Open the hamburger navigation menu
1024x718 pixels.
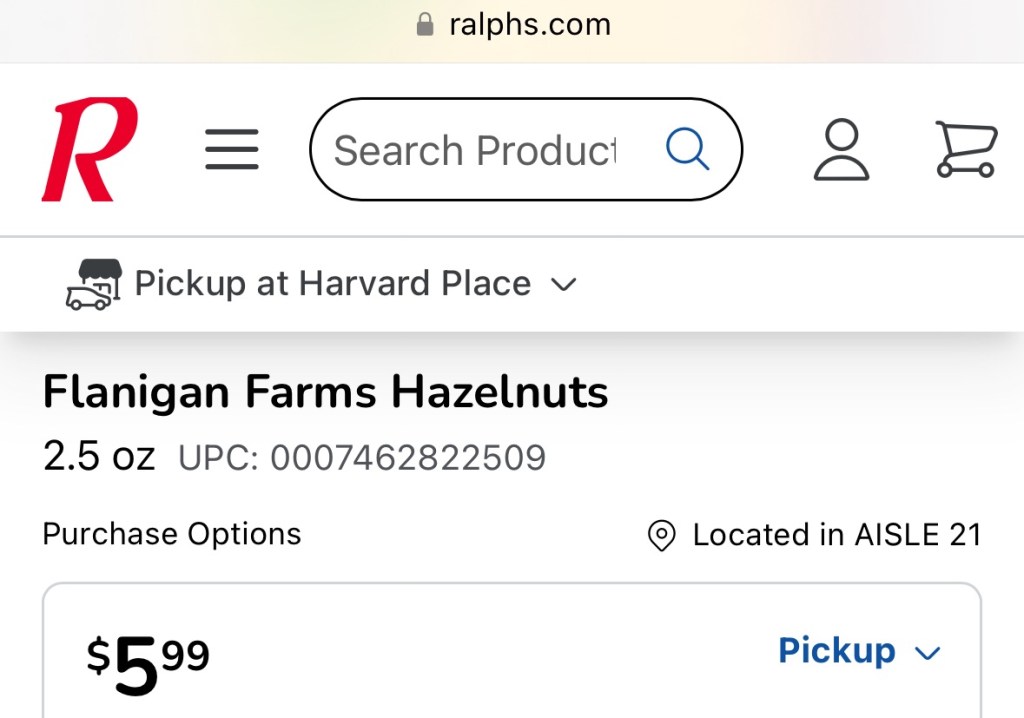tap(232, 150)
